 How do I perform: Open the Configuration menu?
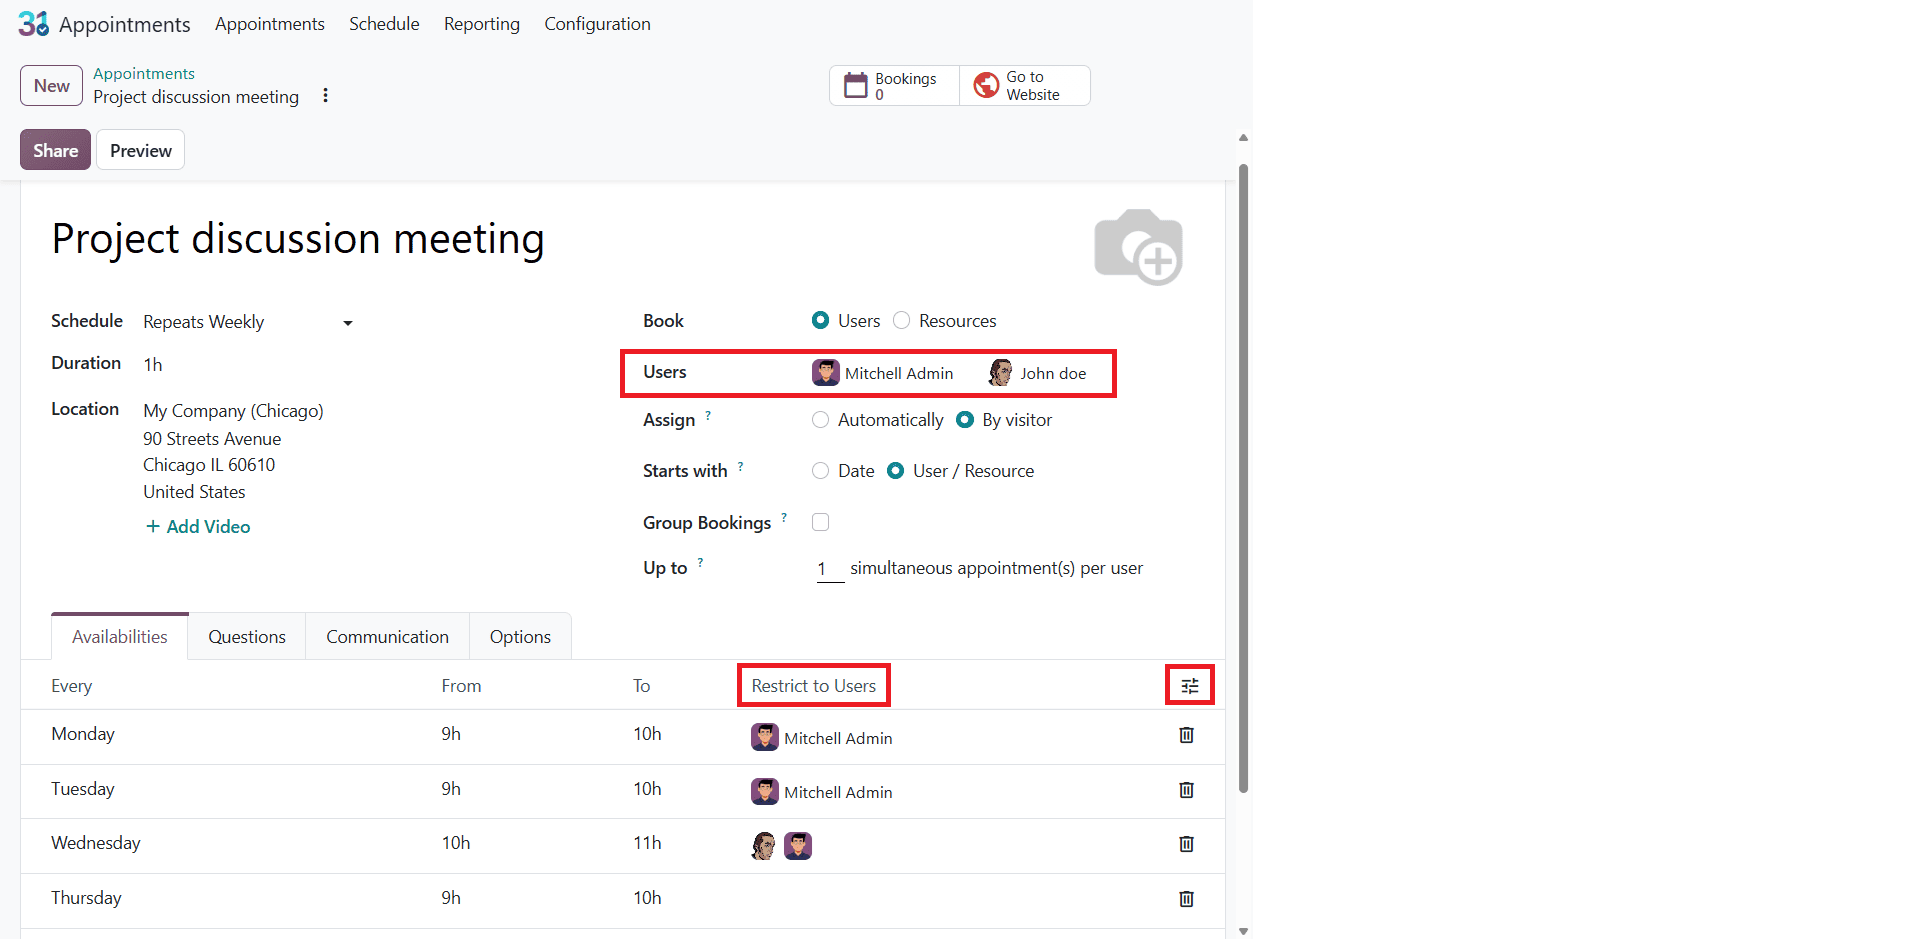click(597, 24)
